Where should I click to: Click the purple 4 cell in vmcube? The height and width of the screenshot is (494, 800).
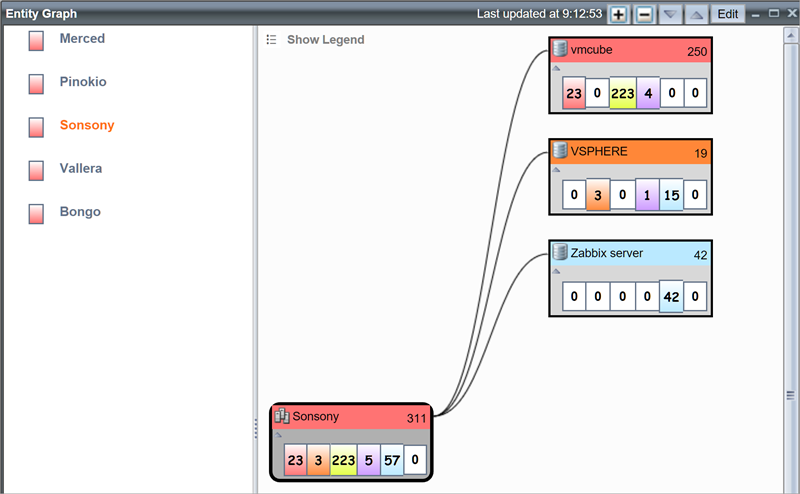click(648, 93)
